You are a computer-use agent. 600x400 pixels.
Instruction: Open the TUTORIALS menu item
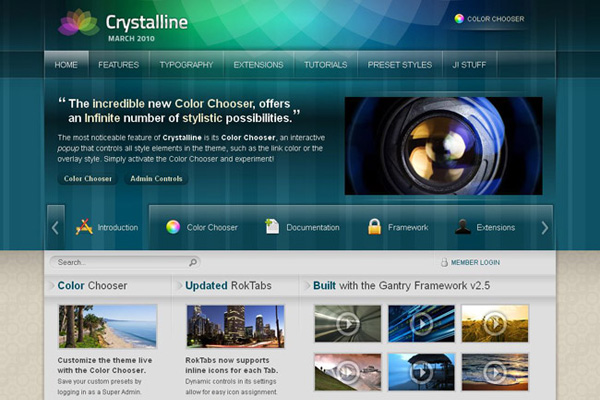coord(326,65)
